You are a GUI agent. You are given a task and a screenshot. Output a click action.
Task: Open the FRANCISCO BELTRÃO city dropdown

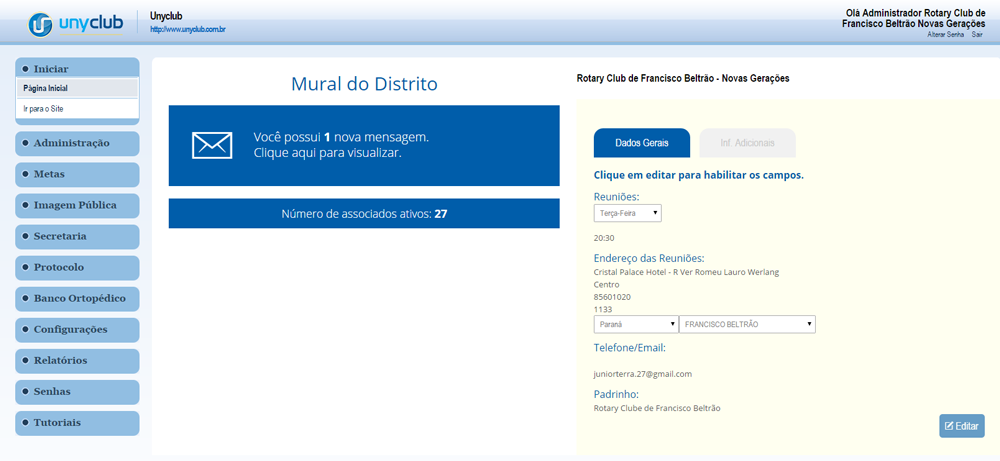click(x=747, y=325)
